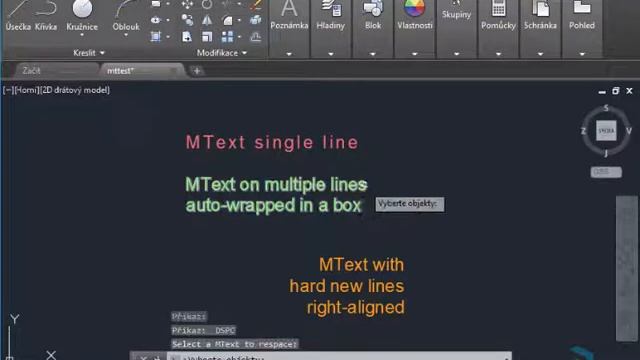Click the ViewCube top face

tap(606, 131)
